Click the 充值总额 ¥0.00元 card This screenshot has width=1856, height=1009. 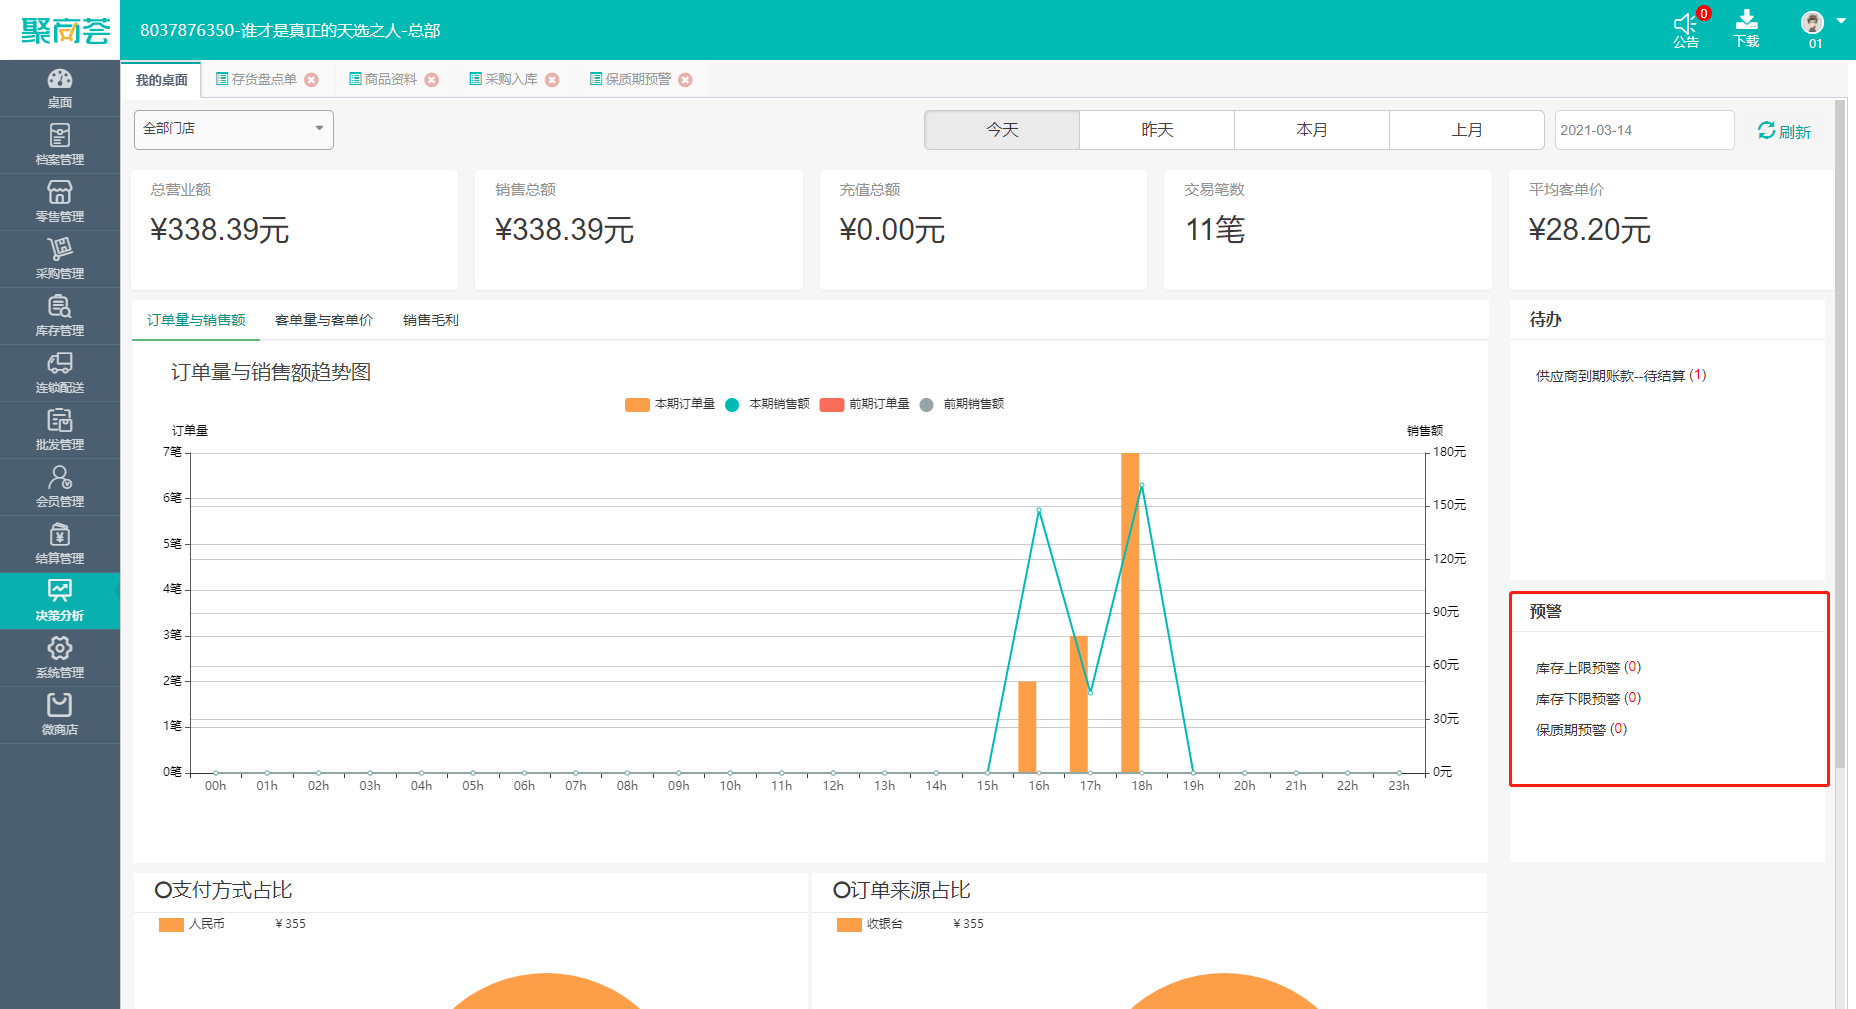coord(983,230)
